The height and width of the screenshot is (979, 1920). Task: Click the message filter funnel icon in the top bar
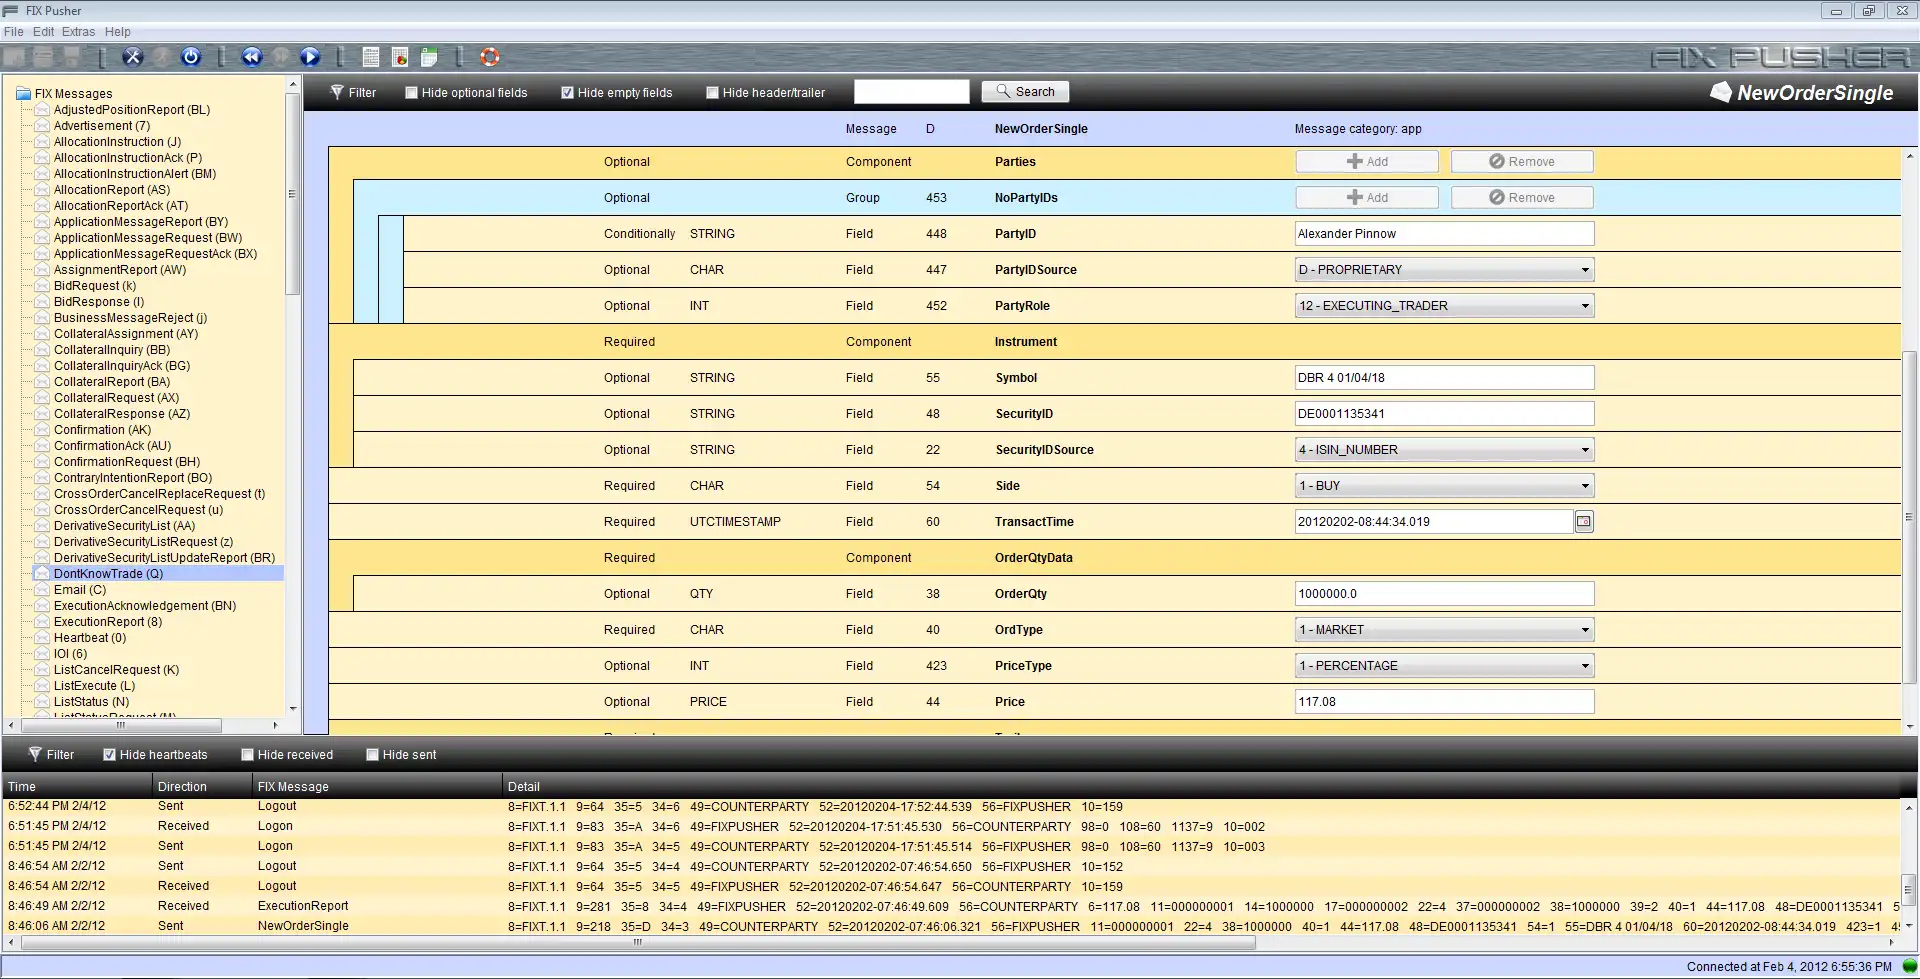pos(337,92)
